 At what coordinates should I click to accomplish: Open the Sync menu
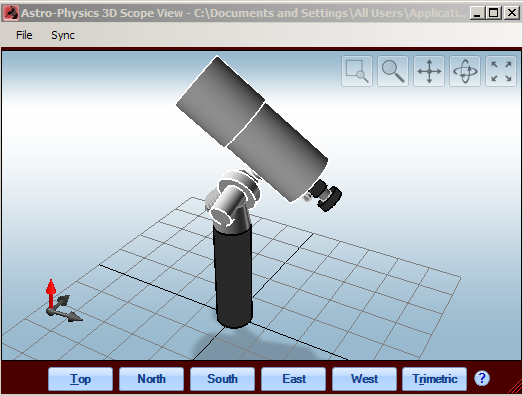point(63,35)
